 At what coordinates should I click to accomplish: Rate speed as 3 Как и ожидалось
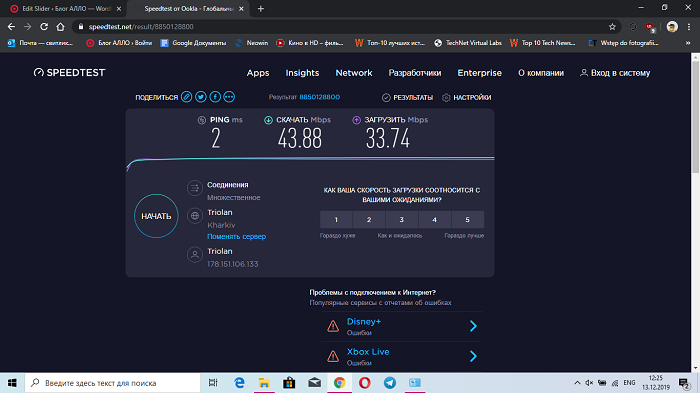401,220
